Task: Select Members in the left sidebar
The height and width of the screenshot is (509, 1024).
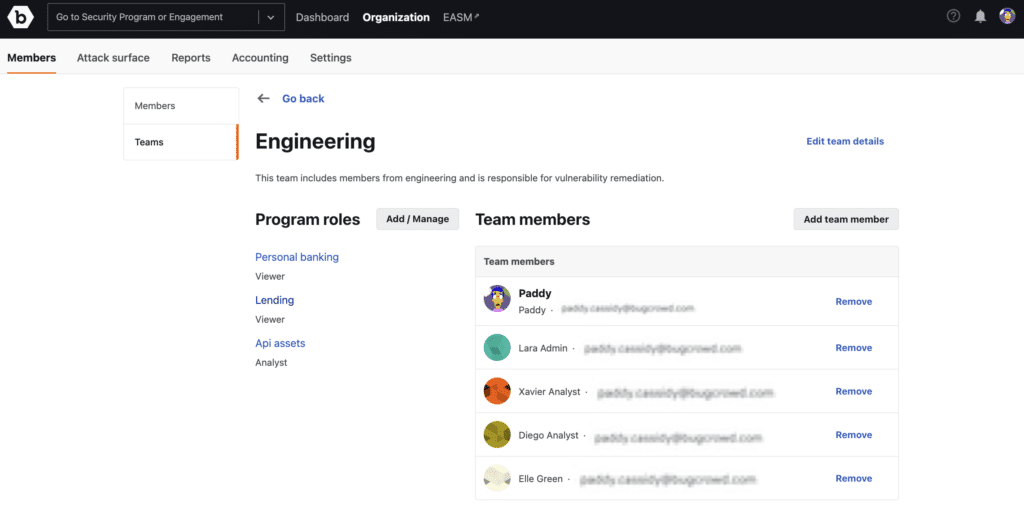Action: click(x=155, y=106)
